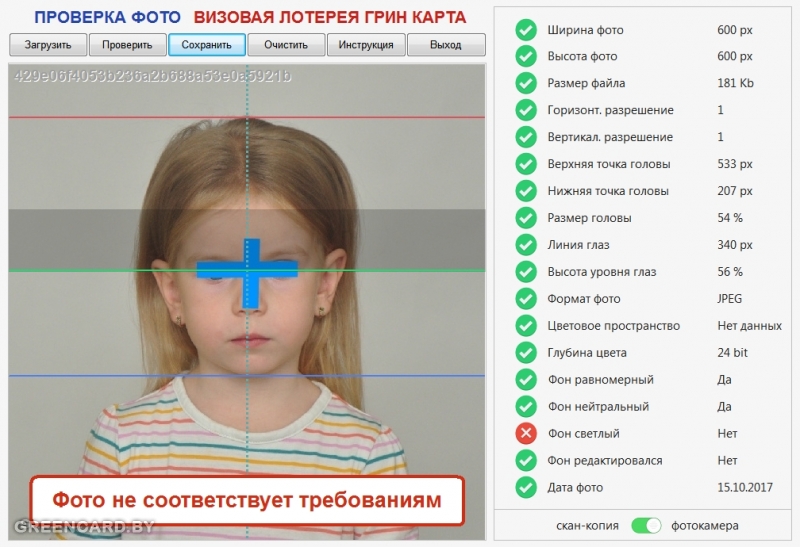
Task: Click green check icon for Ширина фото
Action: (526, 30)
